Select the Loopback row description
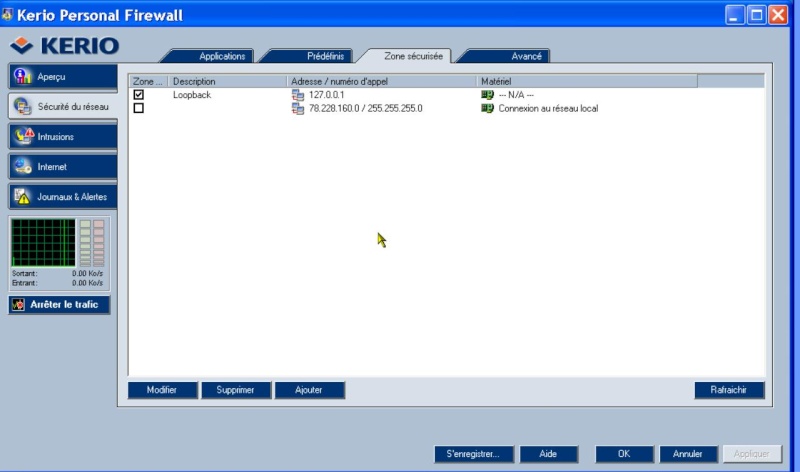The width and height of the screenshot is (800, 472). pos(192,95)
